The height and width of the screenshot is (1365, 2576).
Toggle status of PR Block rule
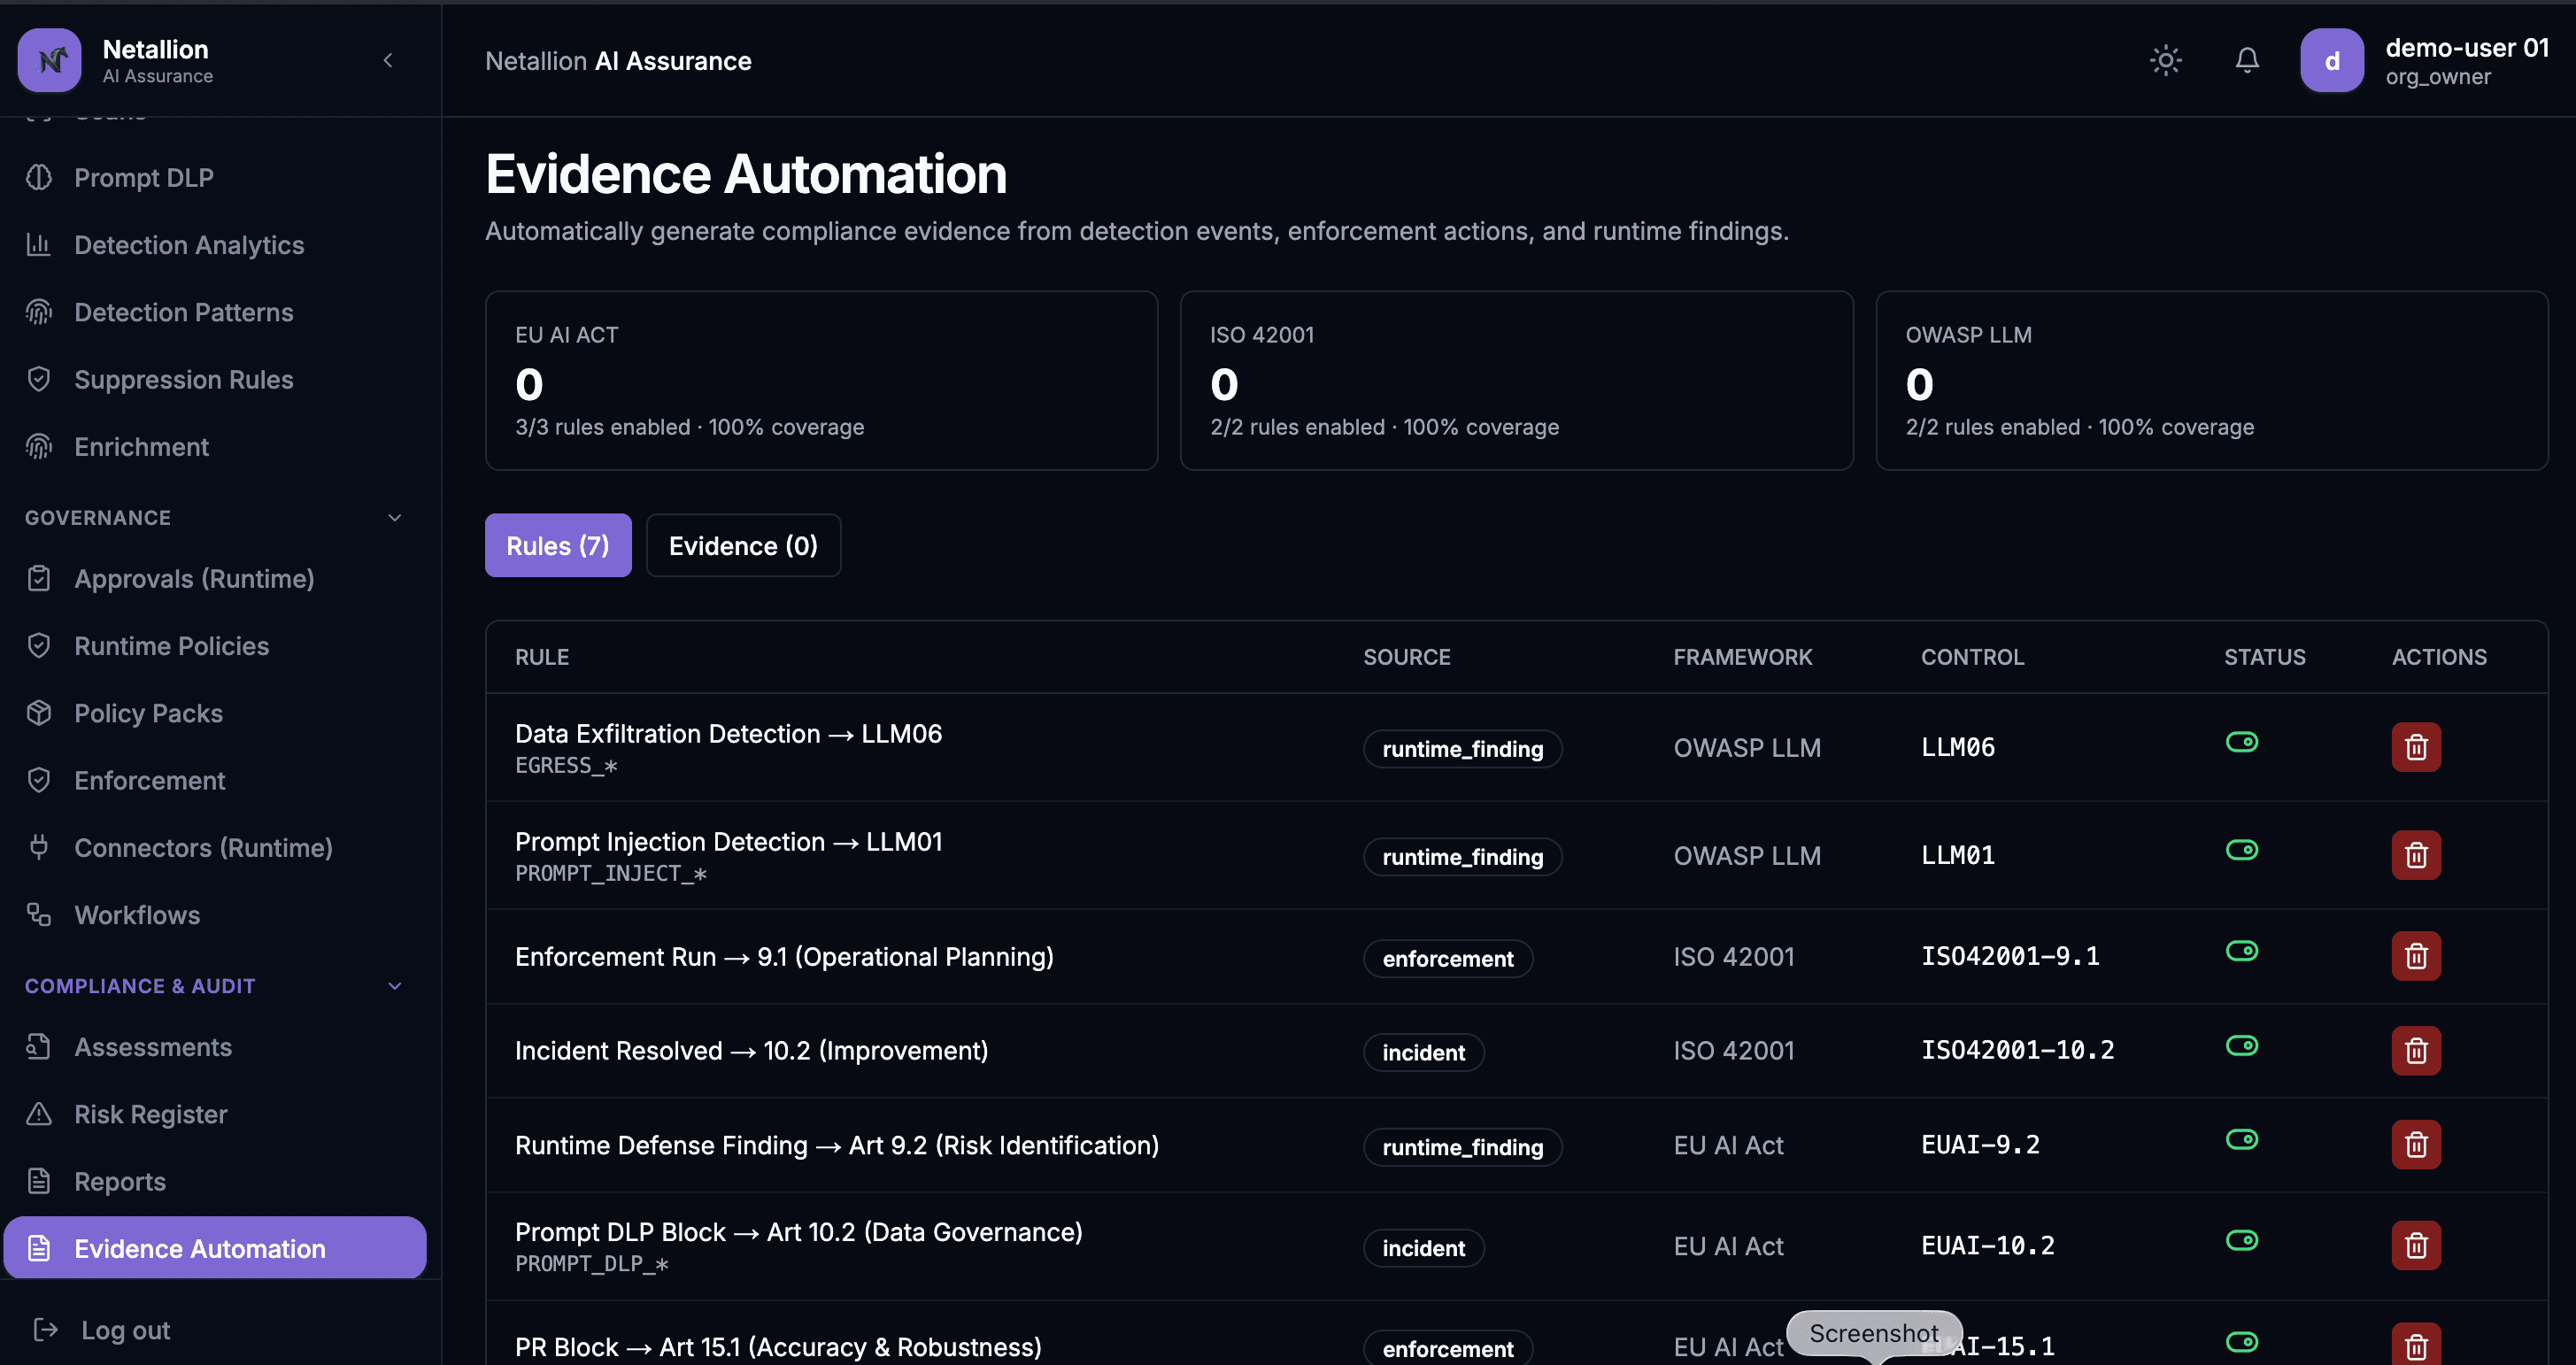click(2241, 1341)
